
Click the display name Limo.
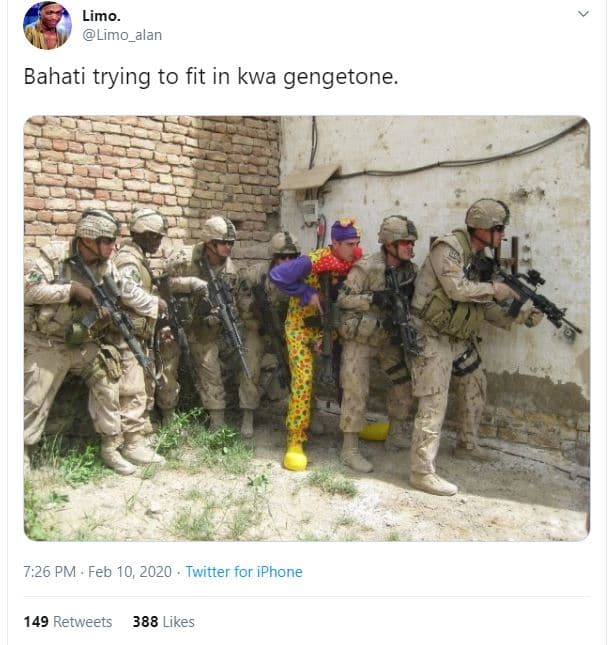click(101, 16)
